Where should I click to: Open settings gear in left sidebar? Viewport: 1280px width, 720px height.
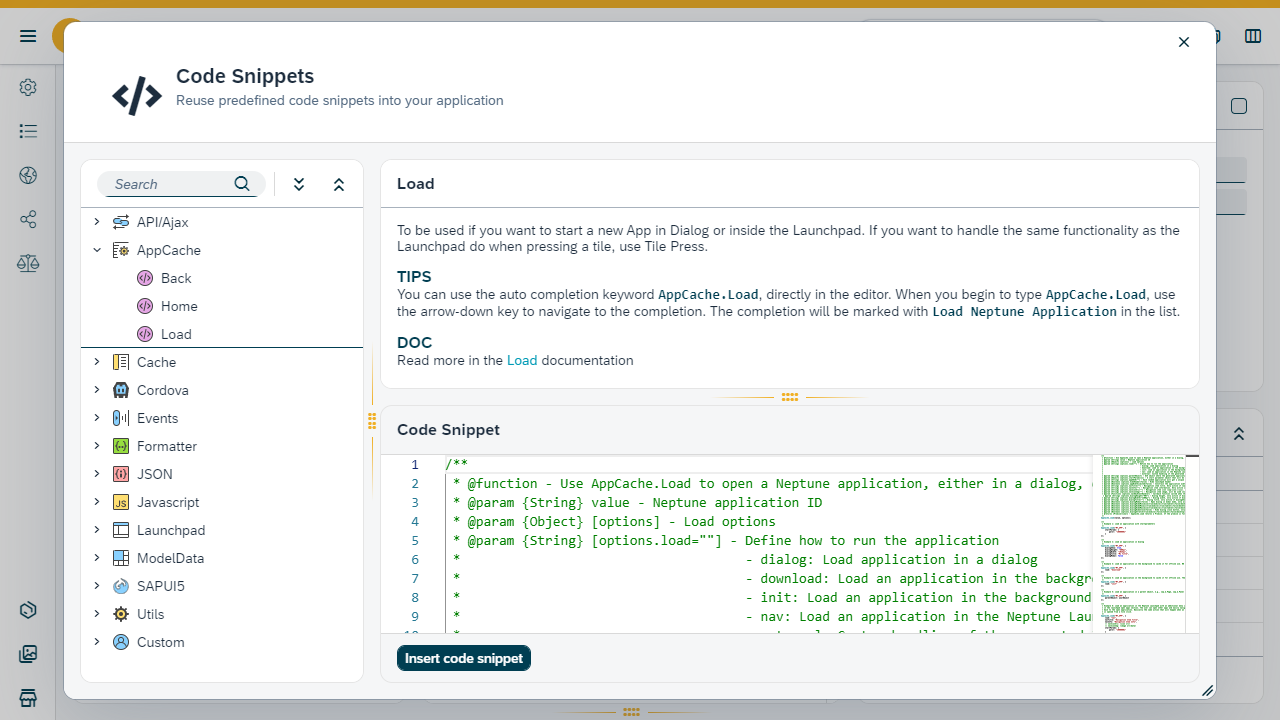[28, 88]
